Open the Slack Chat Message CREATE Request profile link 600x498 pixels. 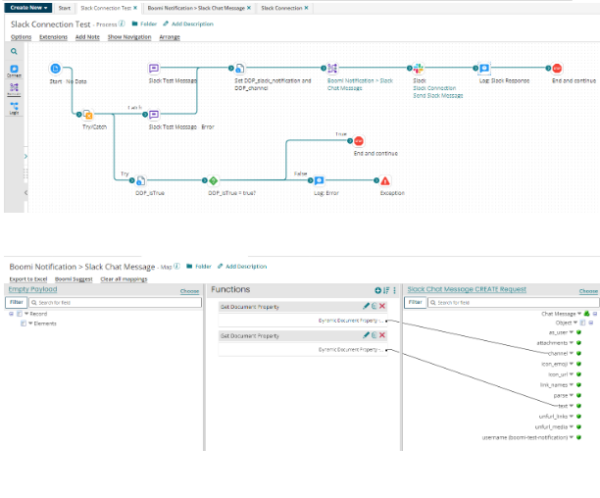[x=466, y=289]
